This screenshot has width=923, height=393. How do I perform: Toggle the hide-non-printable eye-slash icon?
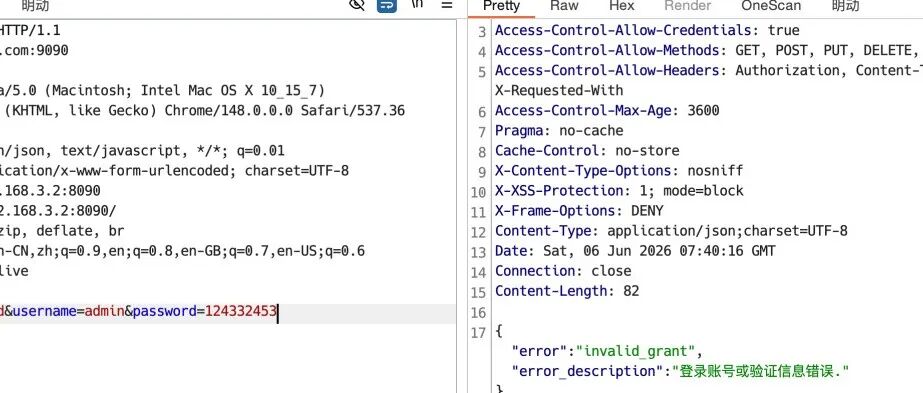click(357, 5)
